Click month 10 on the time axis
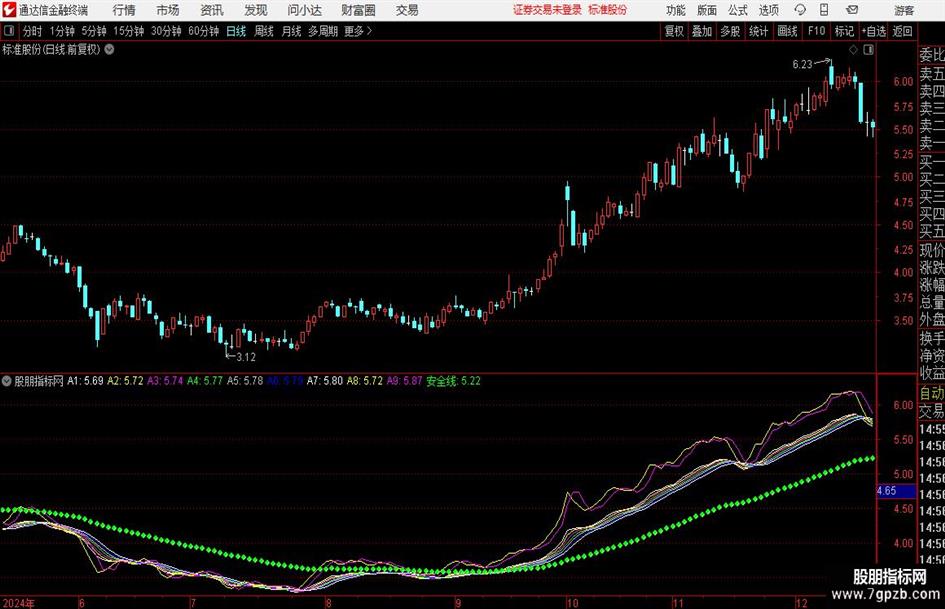Image resolution: width=945 pixels, height=609 pixels. (572, 603)
